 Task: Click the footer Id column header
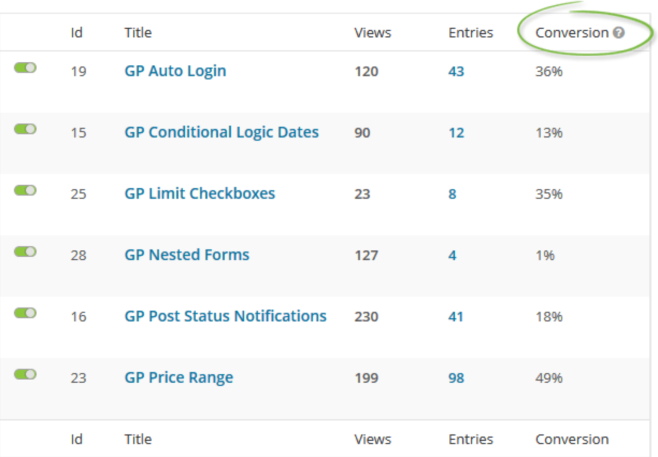tap(76, 439)
